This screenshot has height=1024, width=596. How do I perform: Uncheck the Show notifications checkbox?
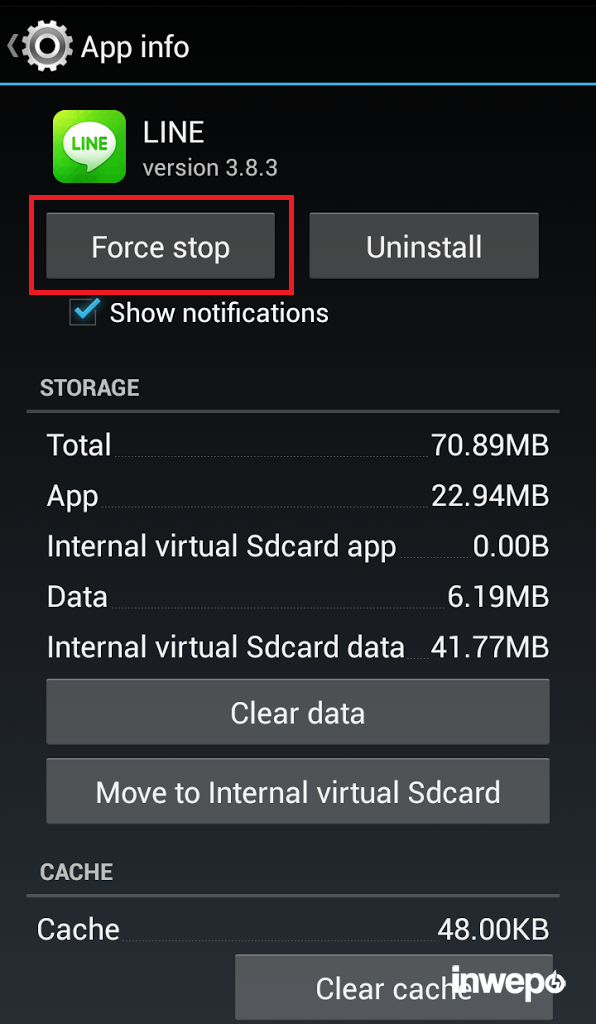tap(84, 313)
